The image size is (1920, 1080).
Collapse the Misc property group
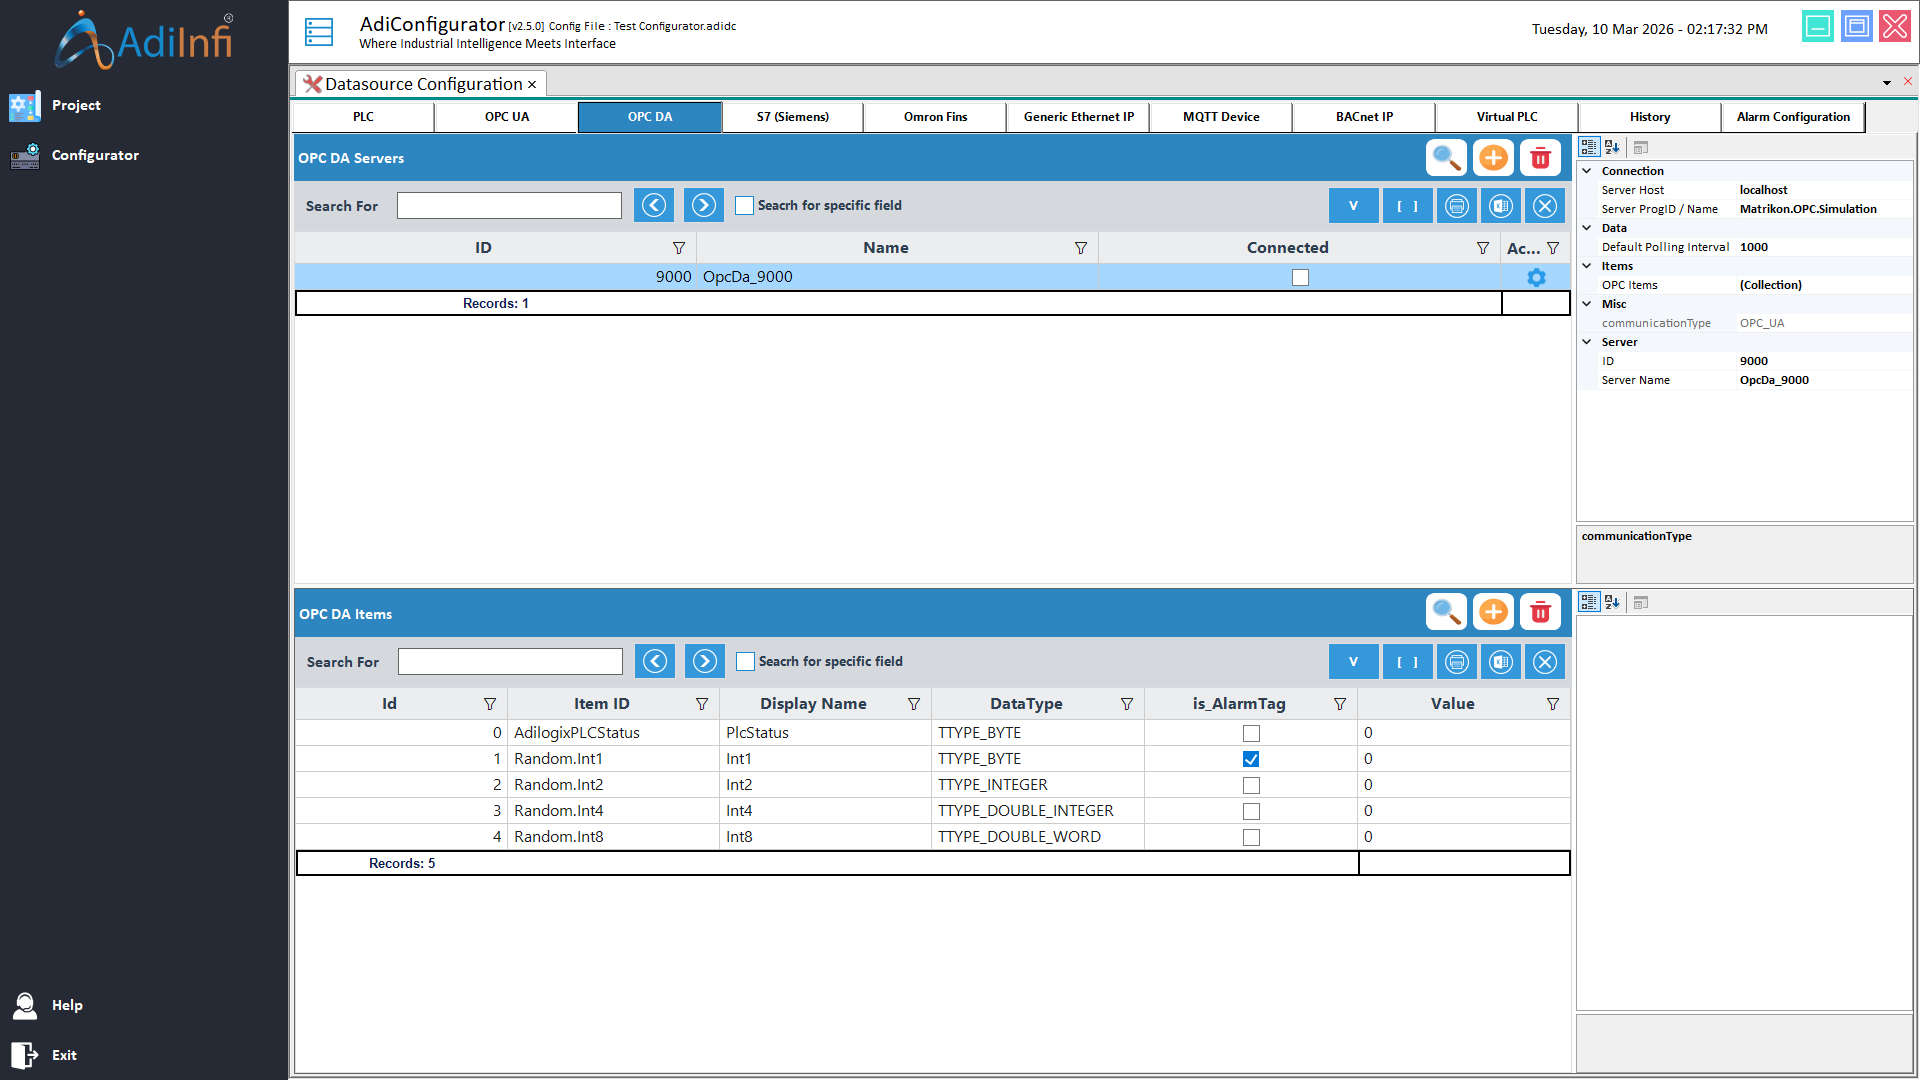click(x=1587, y=304)
